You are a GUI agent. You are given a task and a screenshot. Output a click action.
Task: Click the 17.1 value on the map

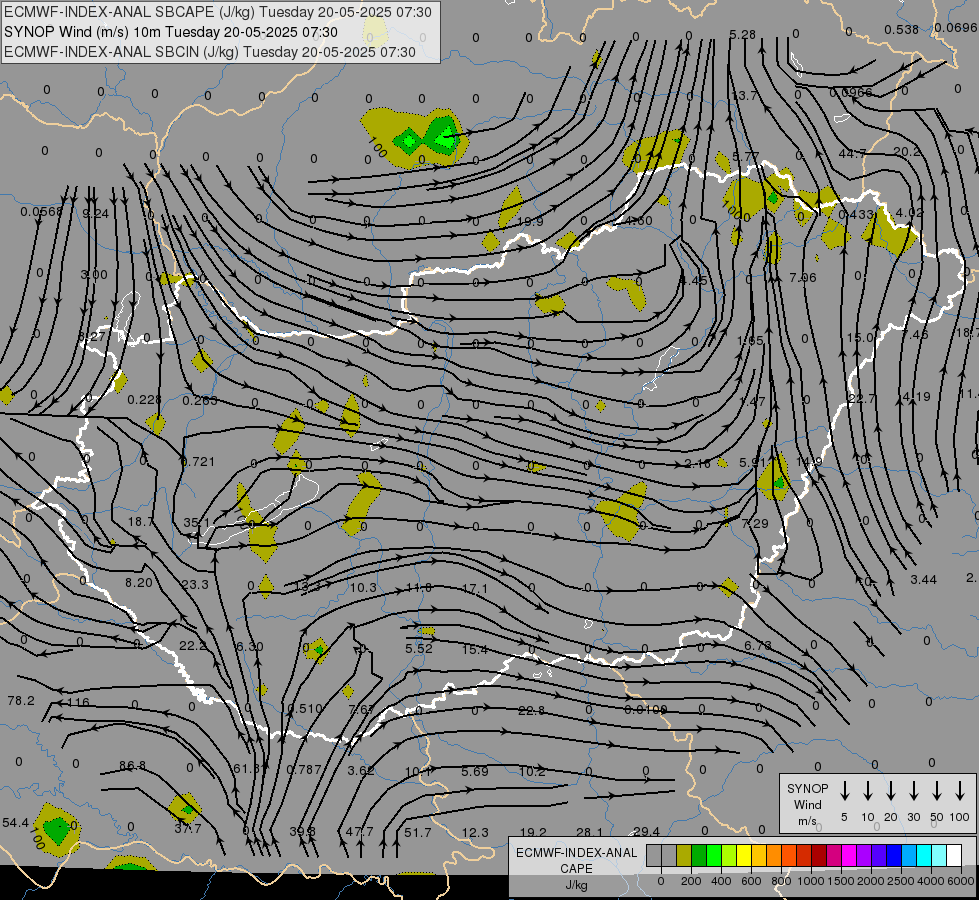pyautogui.click(x=475, y=588)
